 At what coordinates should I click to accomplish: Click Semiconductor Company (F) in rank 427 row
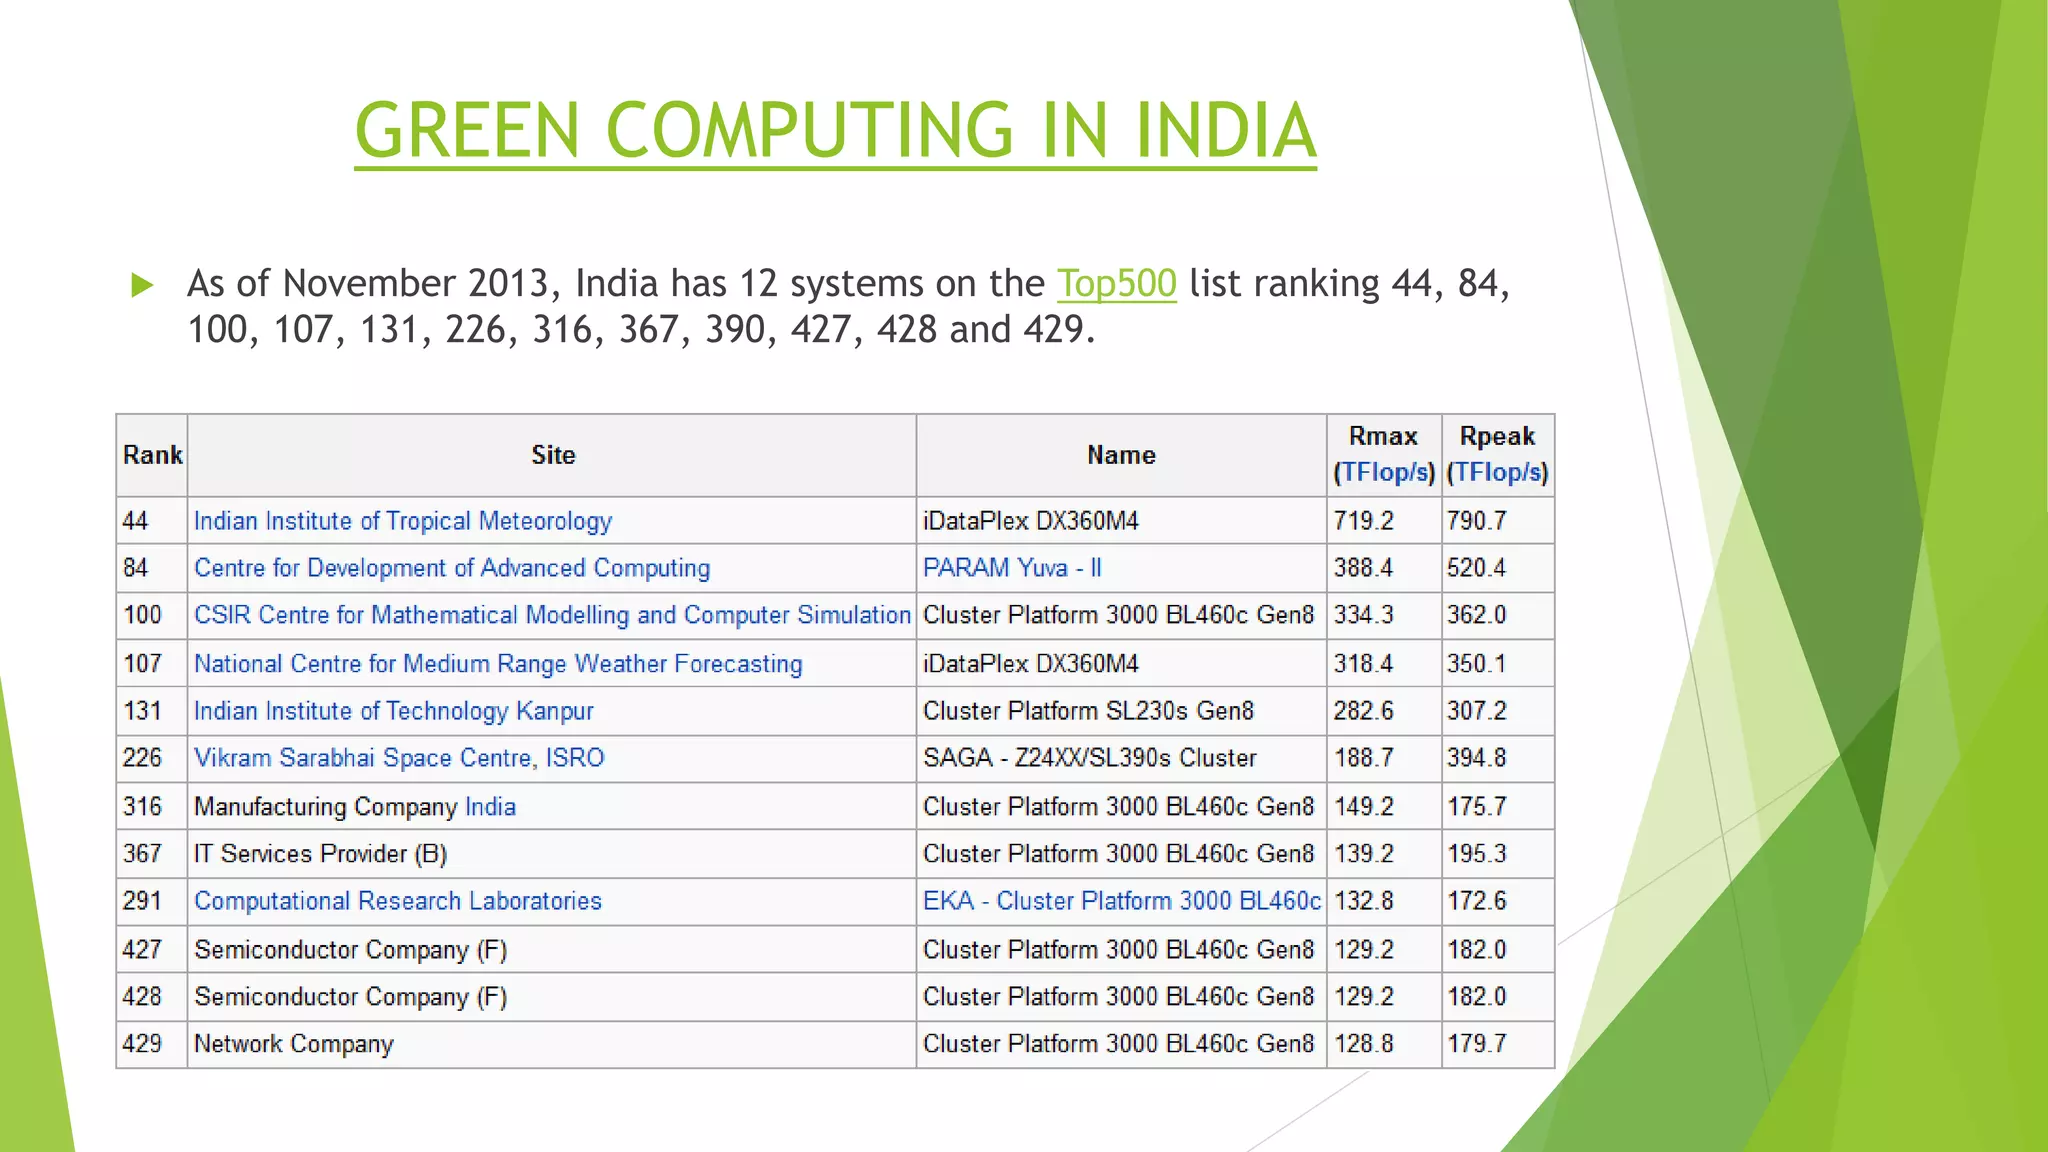click(351, 949)
